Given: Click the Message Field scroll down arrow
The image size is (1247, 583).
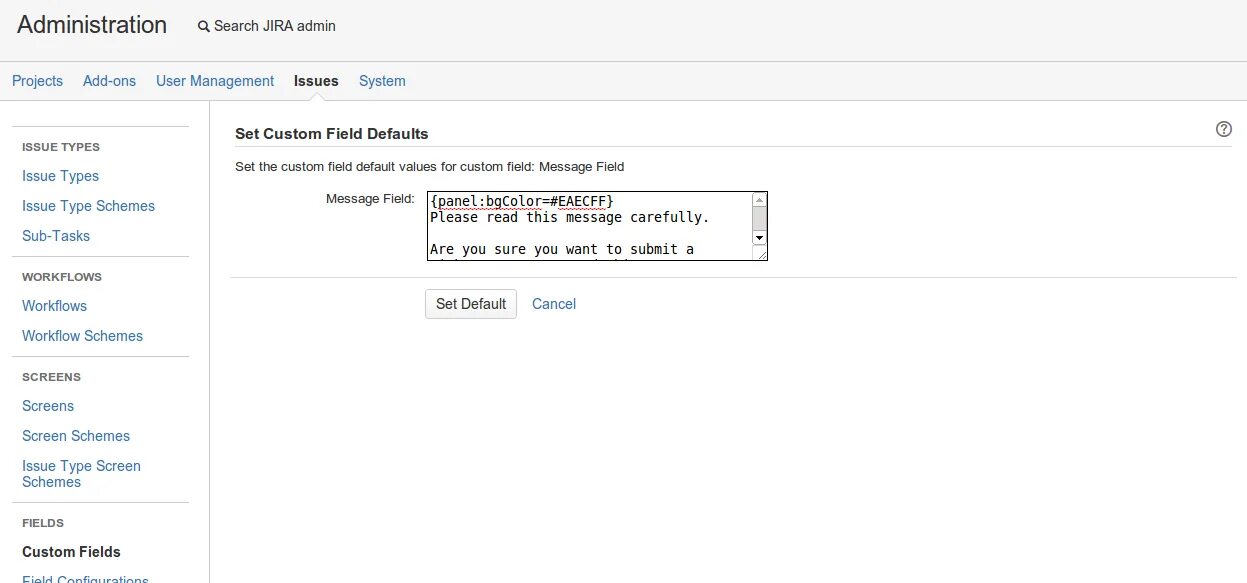Looking at the screenshot, I should pos(759,237).
